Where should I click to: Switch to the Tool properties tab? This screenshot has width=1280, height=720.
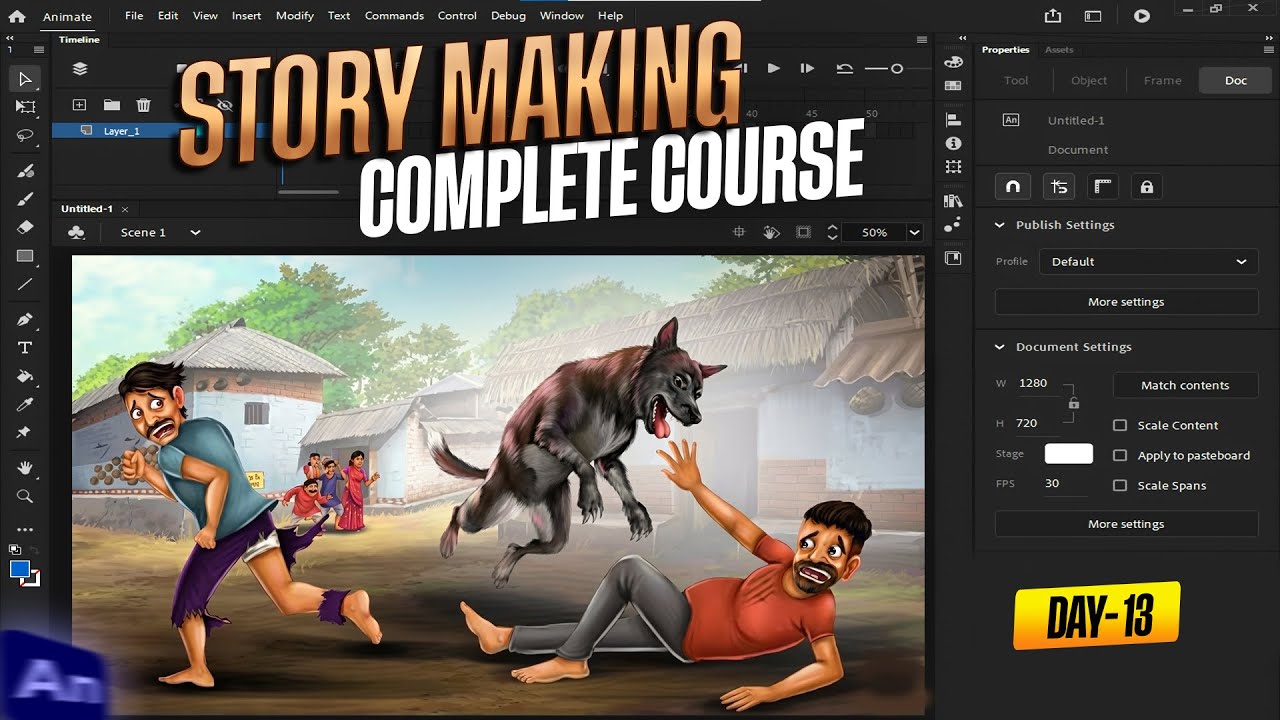[1016, 80]
